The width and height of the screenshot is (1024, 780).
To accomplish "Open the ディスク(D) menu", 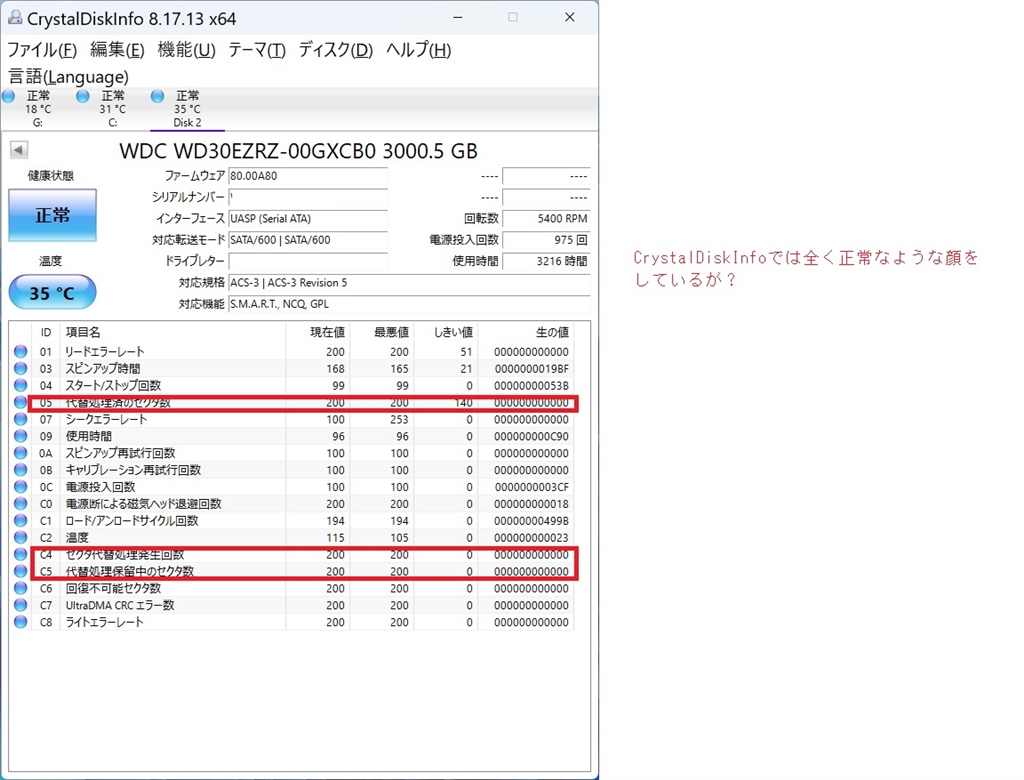I will [x=336, y=50].
